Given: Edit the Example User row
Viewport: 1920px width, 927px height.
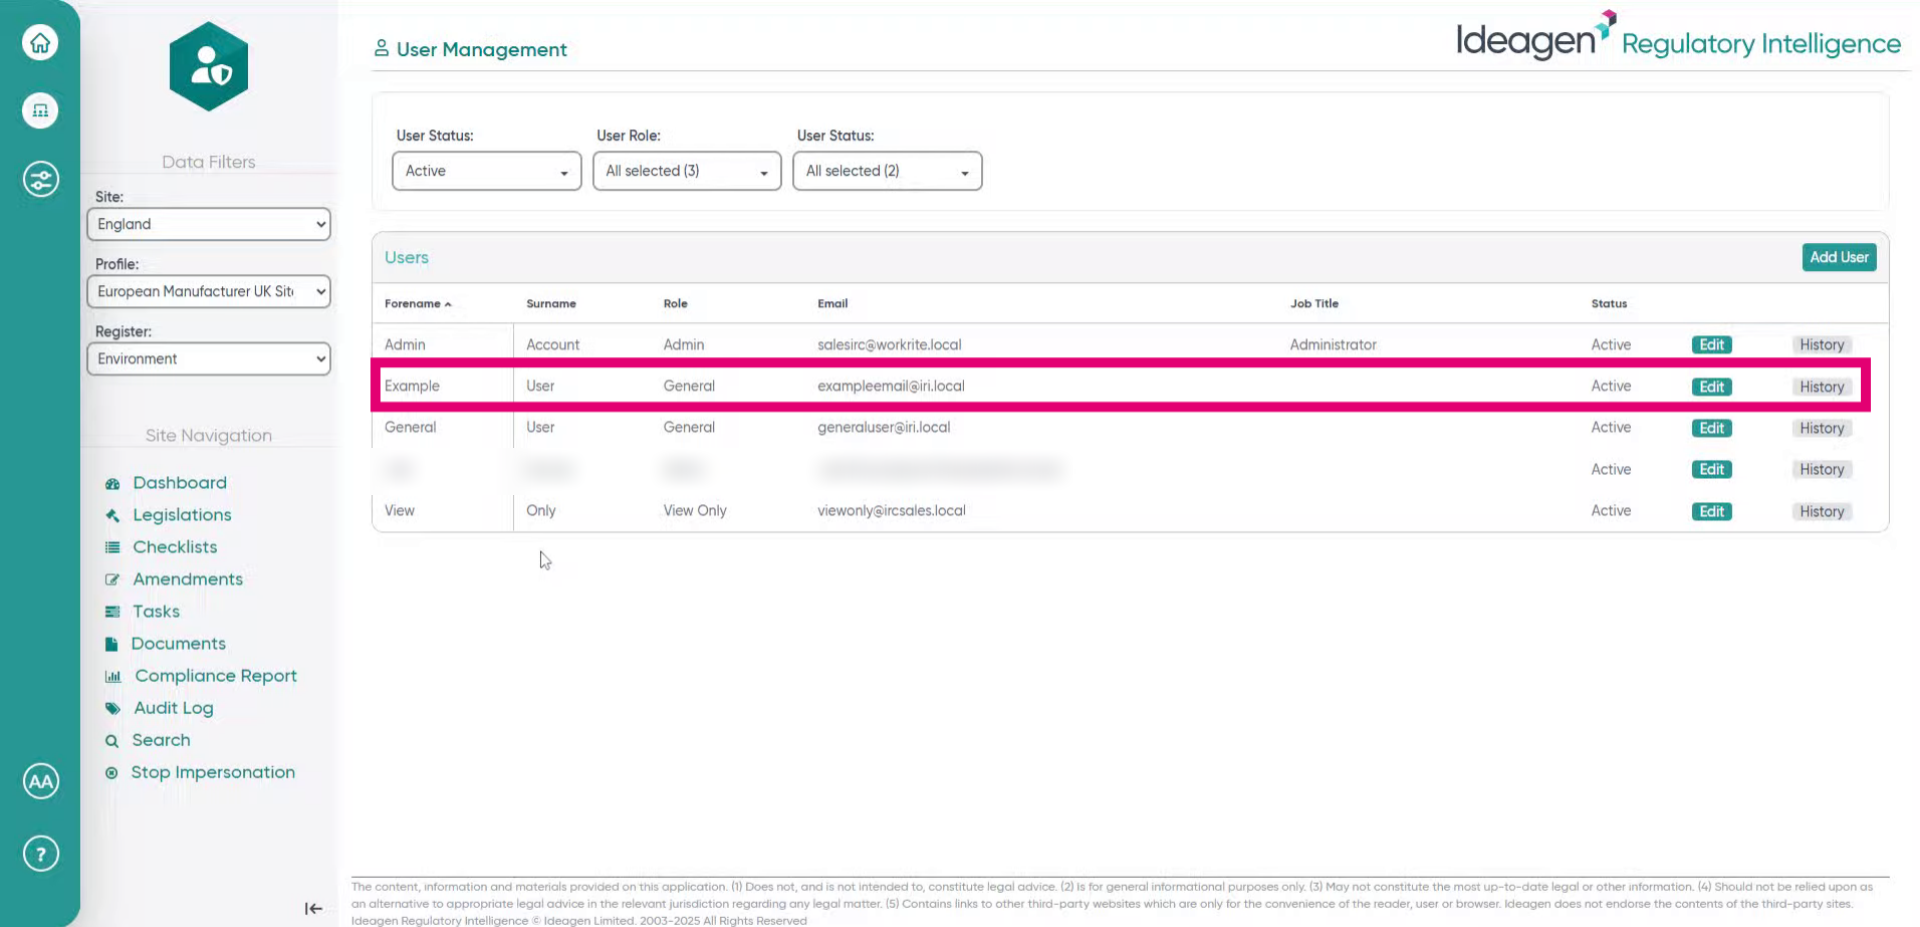Looking at the screenshot, I should coord(1712,387).
